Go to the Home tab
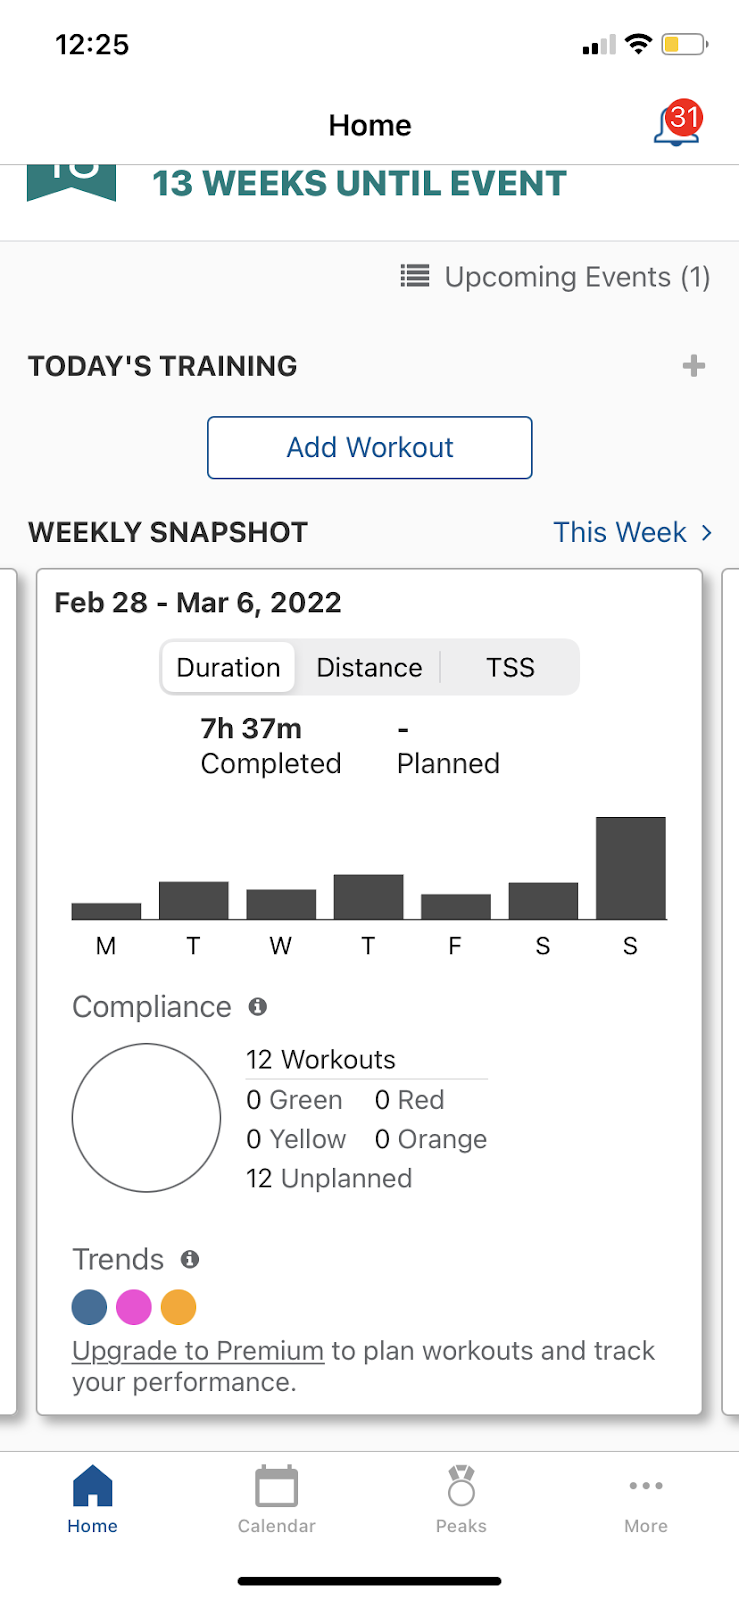 [92, 1498]
